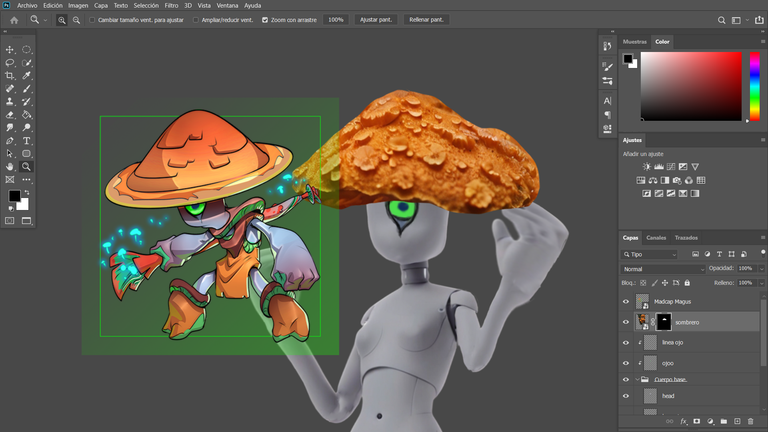
Task: Select the Frame tool
Action: (x=10, y=180)
